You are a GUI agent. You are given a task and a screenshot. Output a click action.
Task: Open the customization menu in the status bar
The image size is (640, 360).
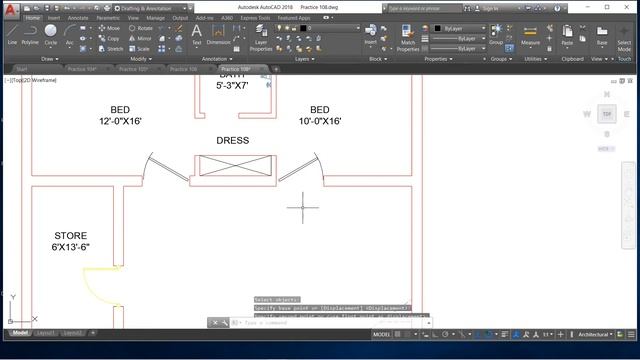tap(631, 335)
